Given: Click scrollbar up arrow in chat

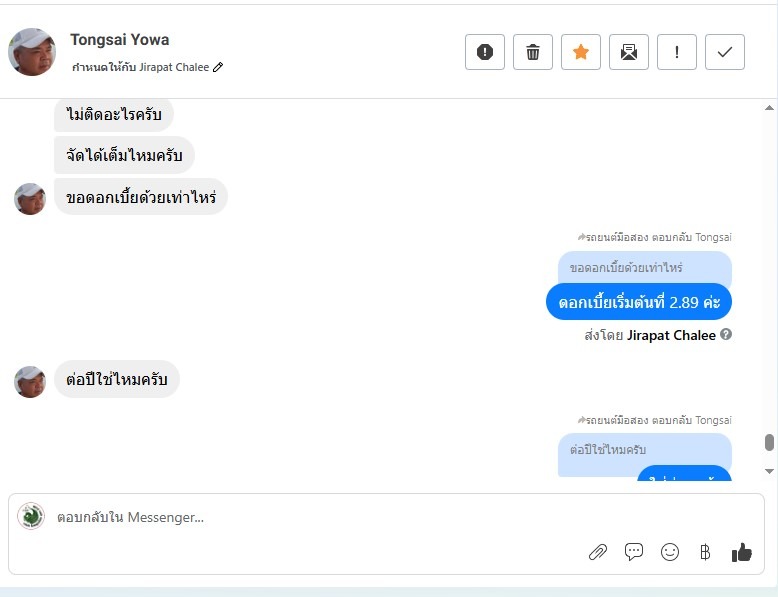Looking at the screenshot, I should coord(769,108).
